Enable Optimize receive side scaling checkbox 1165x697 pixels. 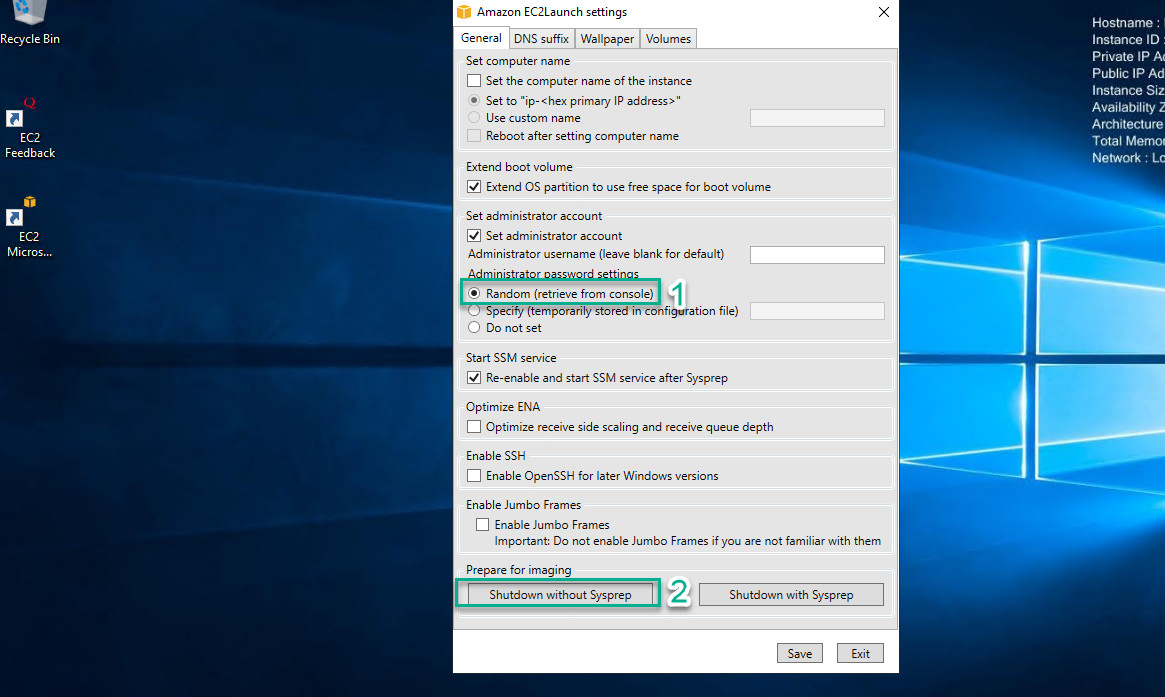click(x=474, y=427)
